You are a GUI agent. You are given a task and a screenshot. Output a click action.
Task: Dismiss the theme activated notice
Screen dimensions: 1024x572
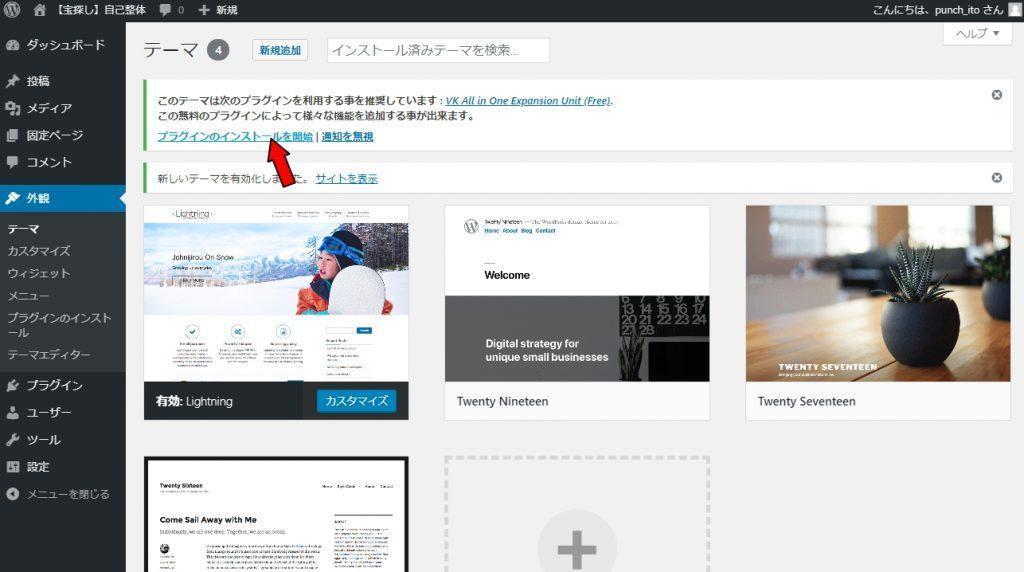[997, 178]
